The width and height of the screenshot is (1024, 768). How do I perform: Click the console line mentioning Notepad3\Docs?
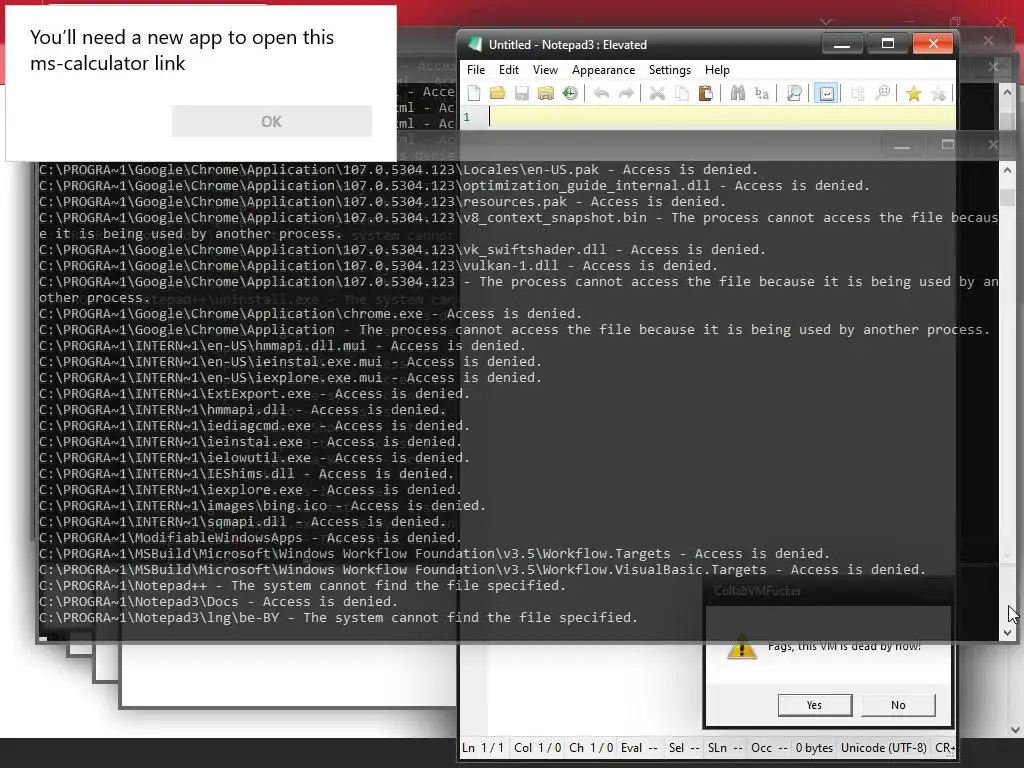coord(218,601)
